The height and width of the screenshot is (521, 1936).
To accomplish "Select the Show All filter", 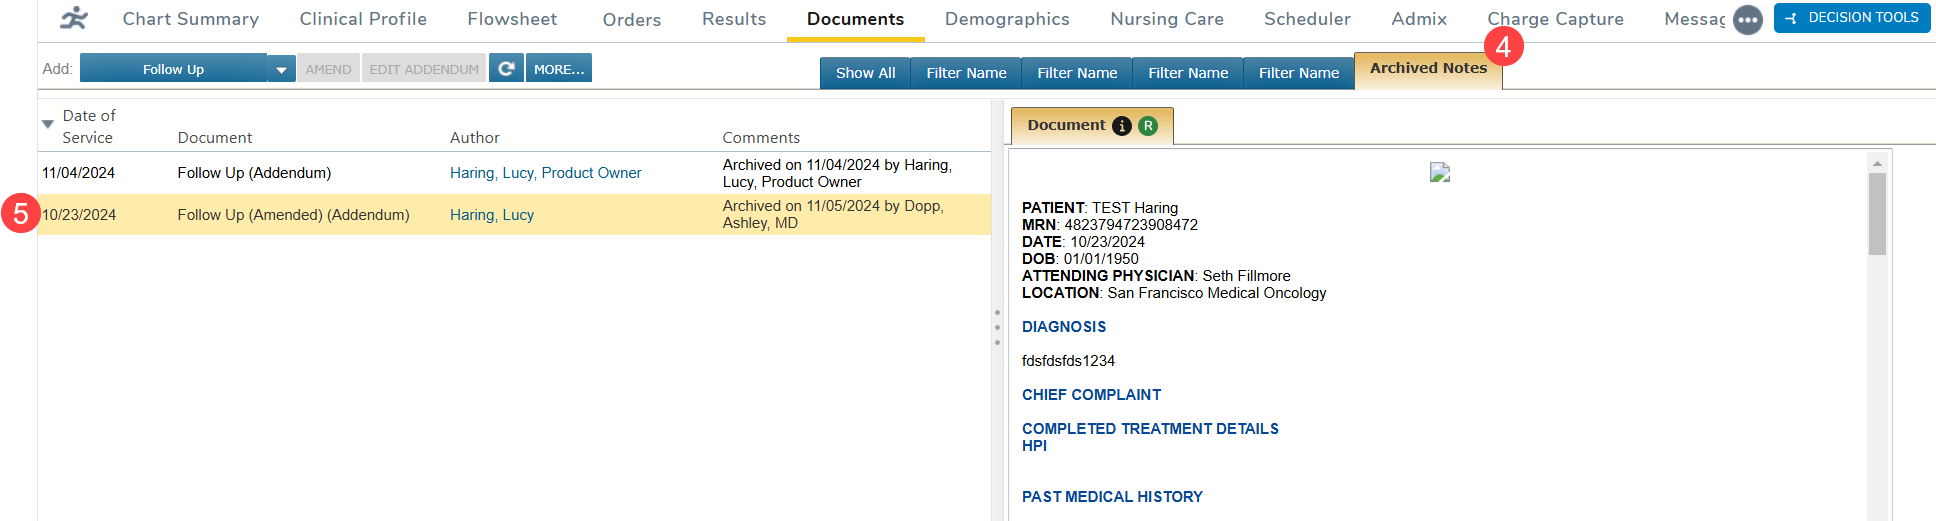I will click(865, 73).
